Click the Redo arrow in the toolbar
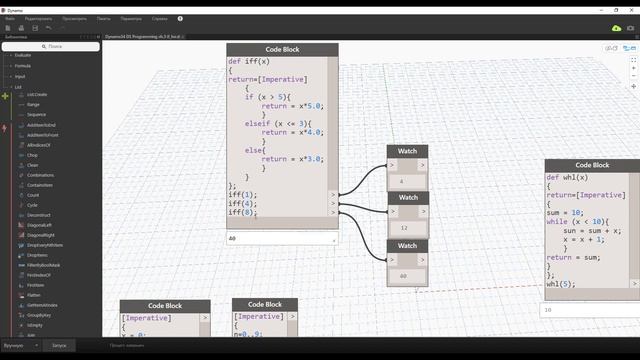The image size is (640, 360). (62, 28)
